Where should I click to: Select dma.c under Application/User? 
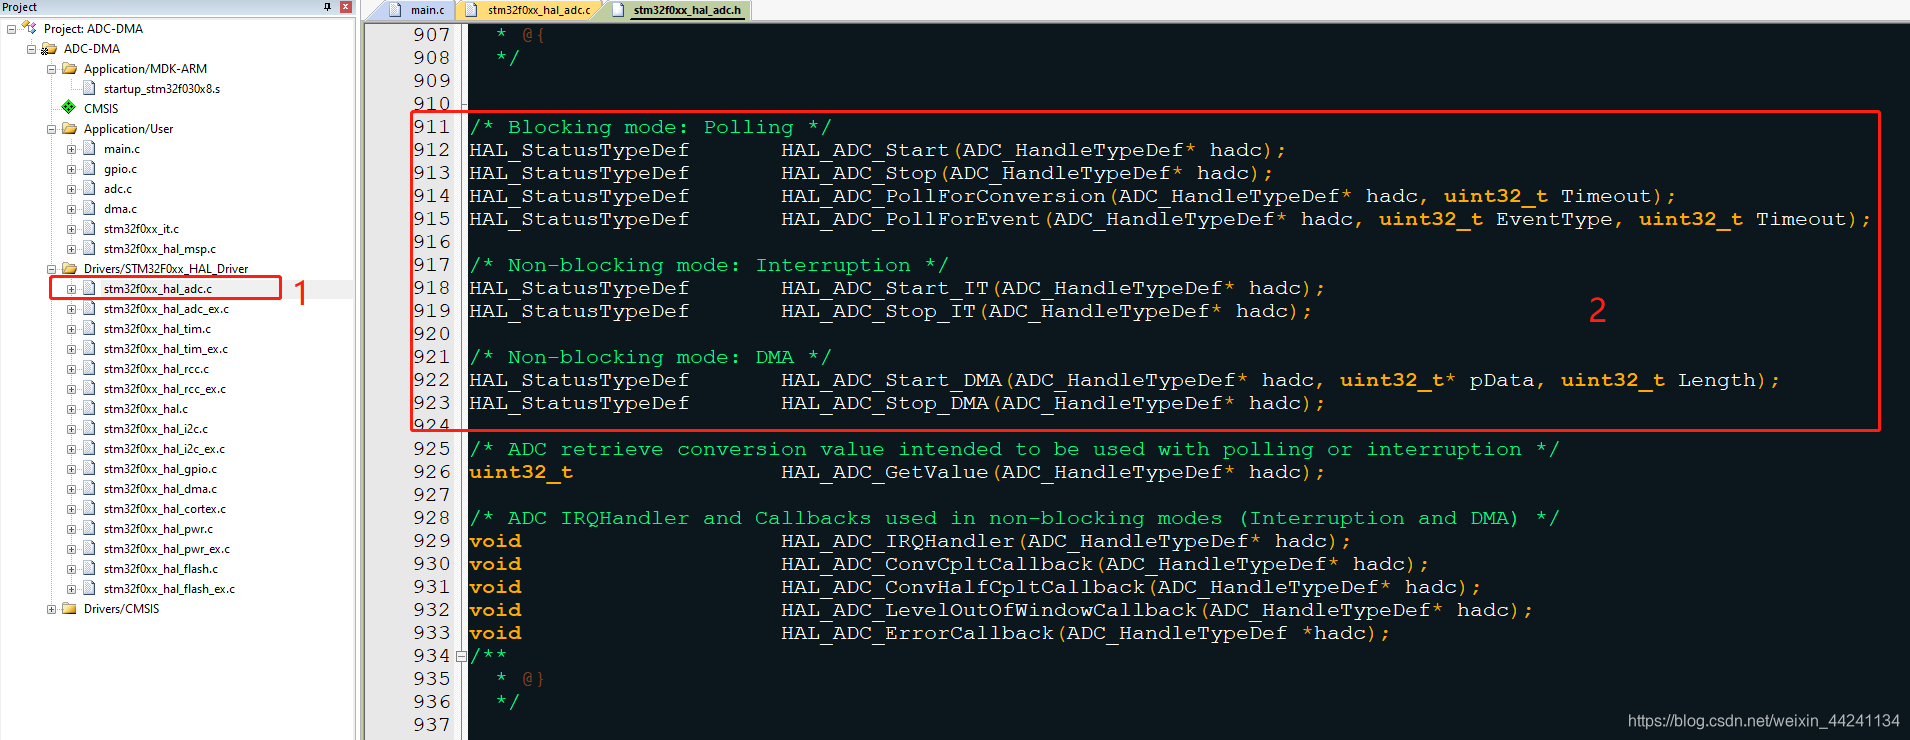120,208
